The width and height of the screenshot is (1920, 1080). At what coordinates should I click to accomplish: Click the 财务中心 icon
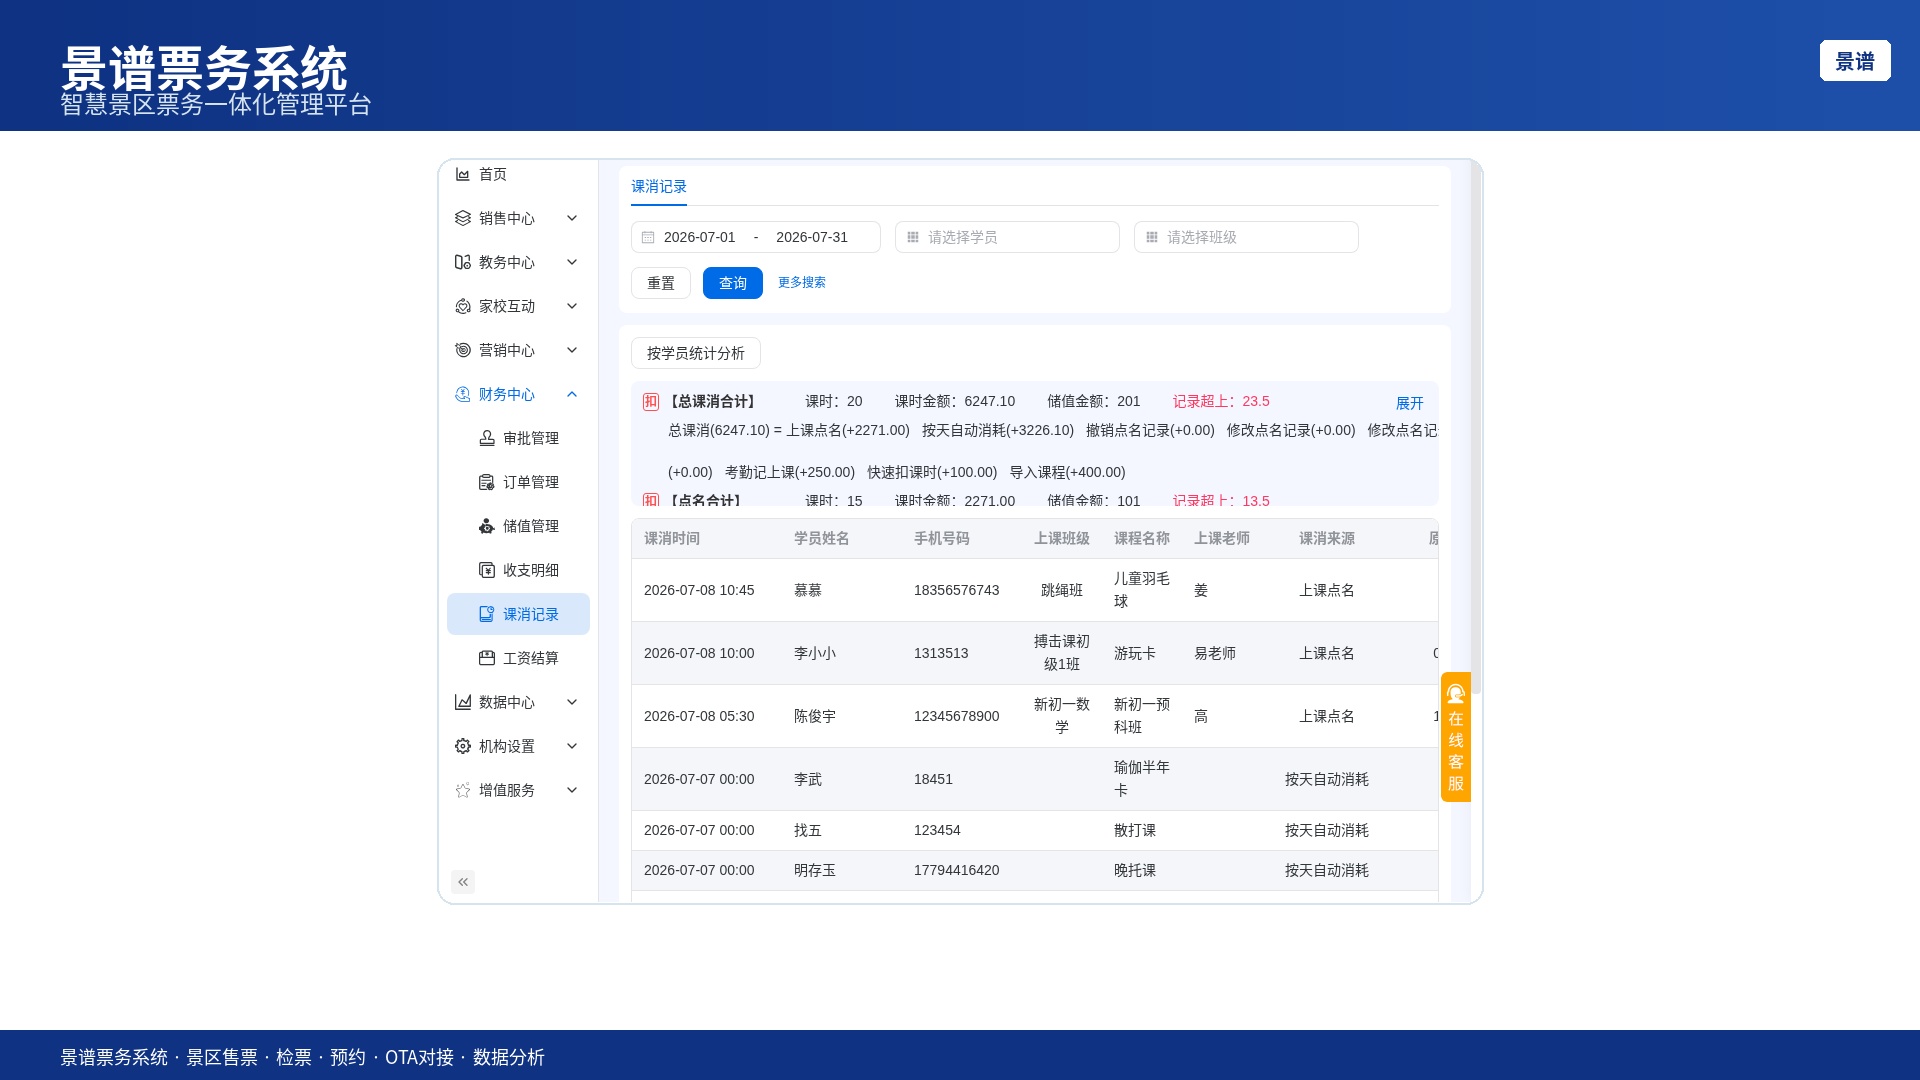[463, 394]
